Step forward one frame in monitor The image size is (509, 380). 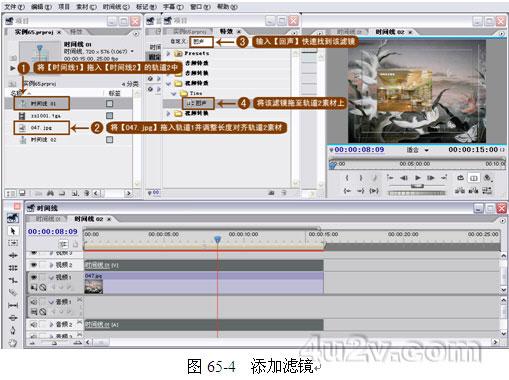(x=431, y=178)
